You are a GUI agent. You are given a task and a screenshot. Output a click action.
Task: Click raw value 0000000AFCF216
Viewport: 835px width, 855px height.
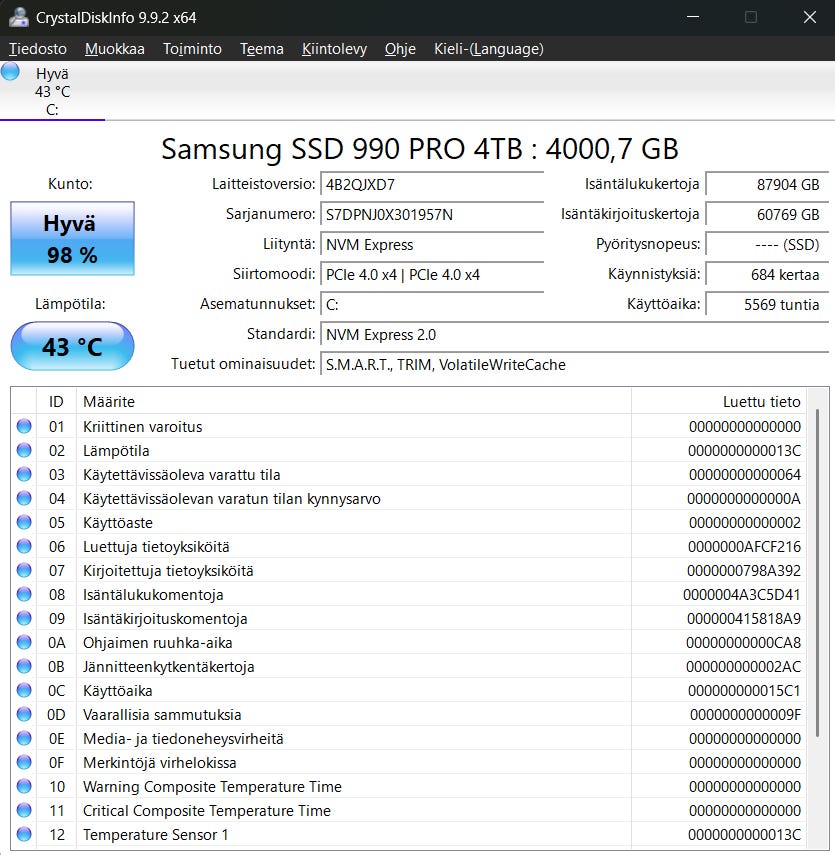tap(744, 546)
